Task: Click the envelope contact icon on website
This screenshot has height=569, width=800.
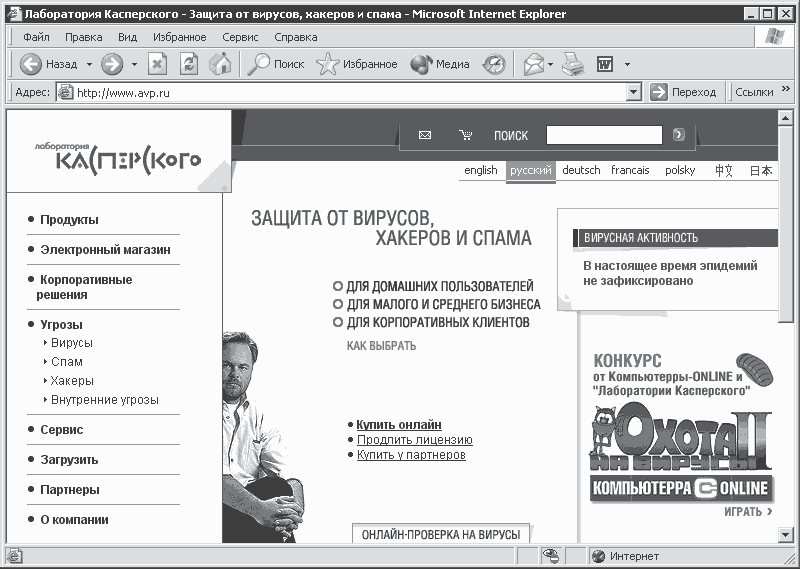Action: coord(424,135)
